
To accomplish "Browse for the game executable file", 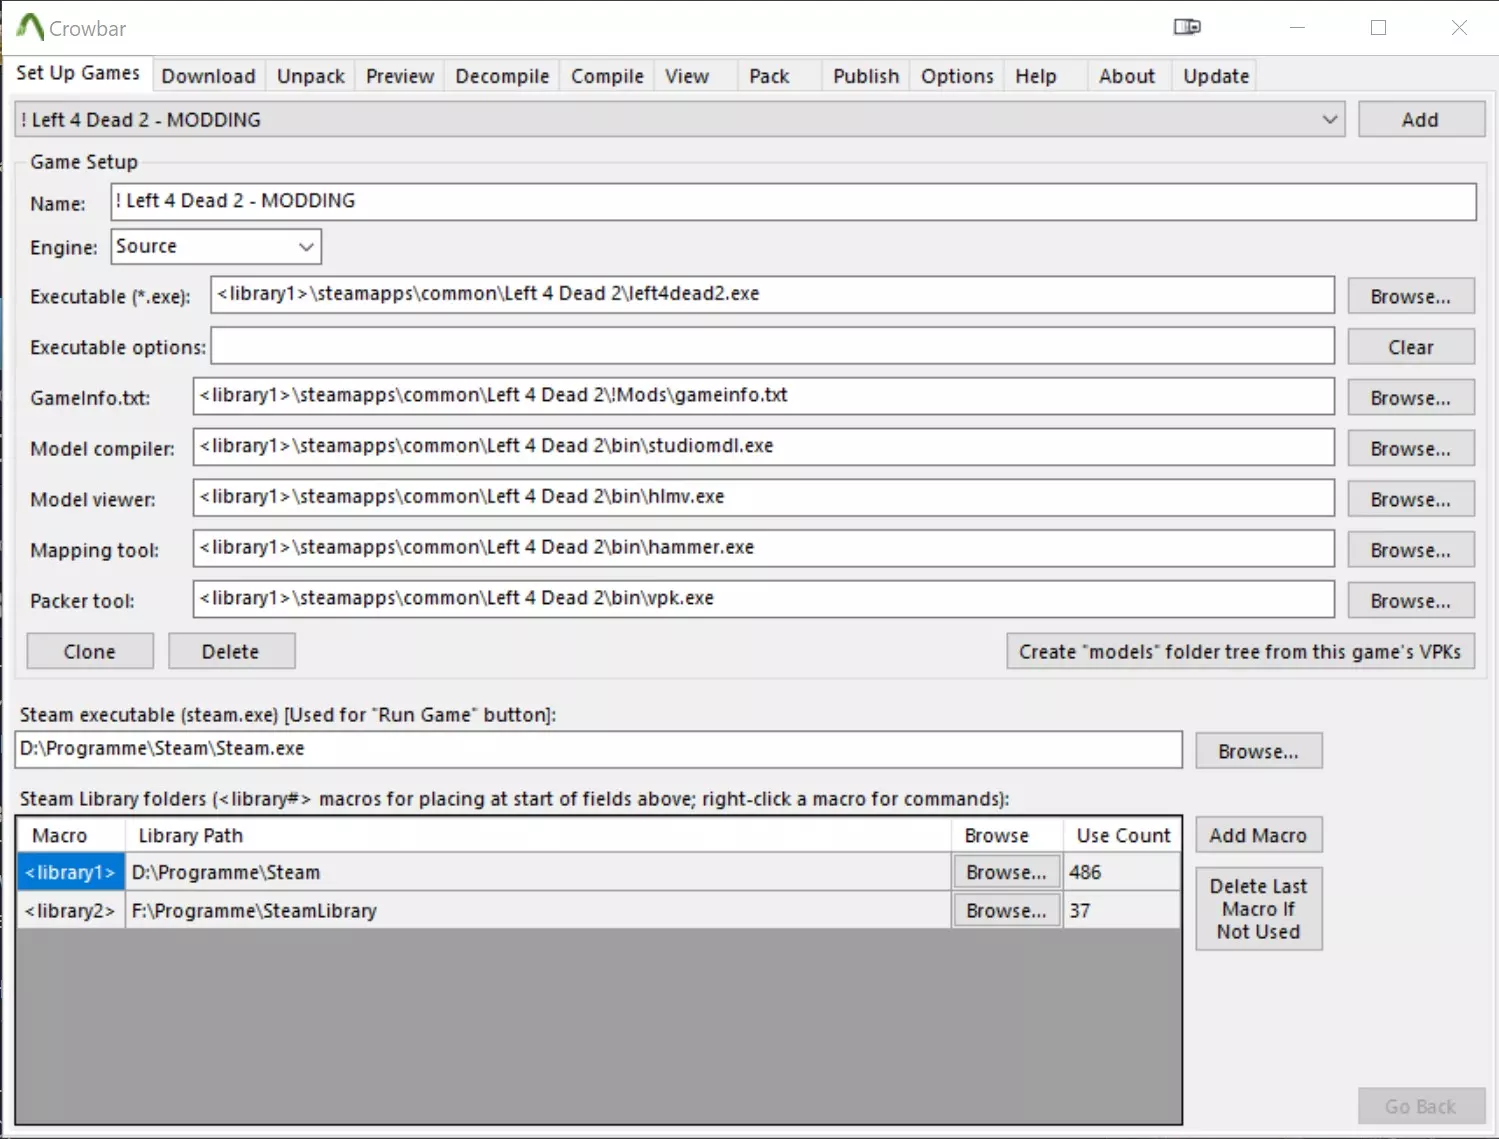I will point(1410,297).
